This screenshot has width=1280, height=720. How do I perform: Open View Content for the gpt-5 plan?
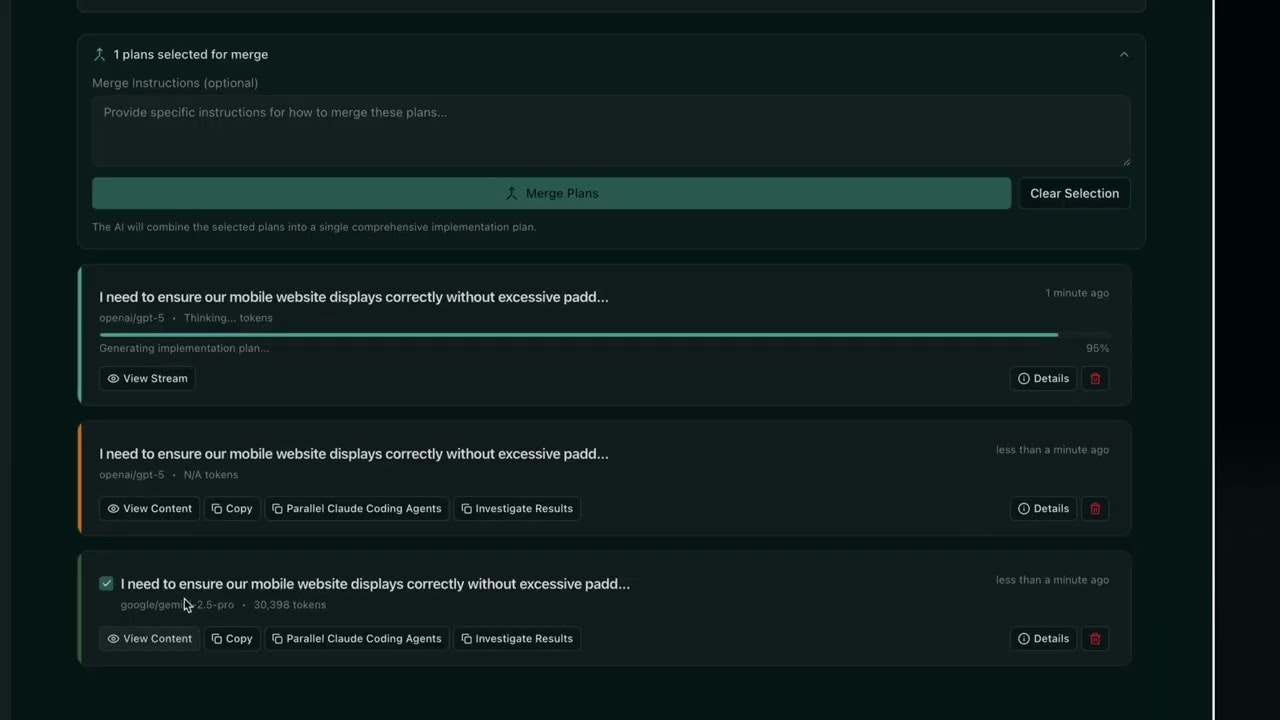coord(148,508)
